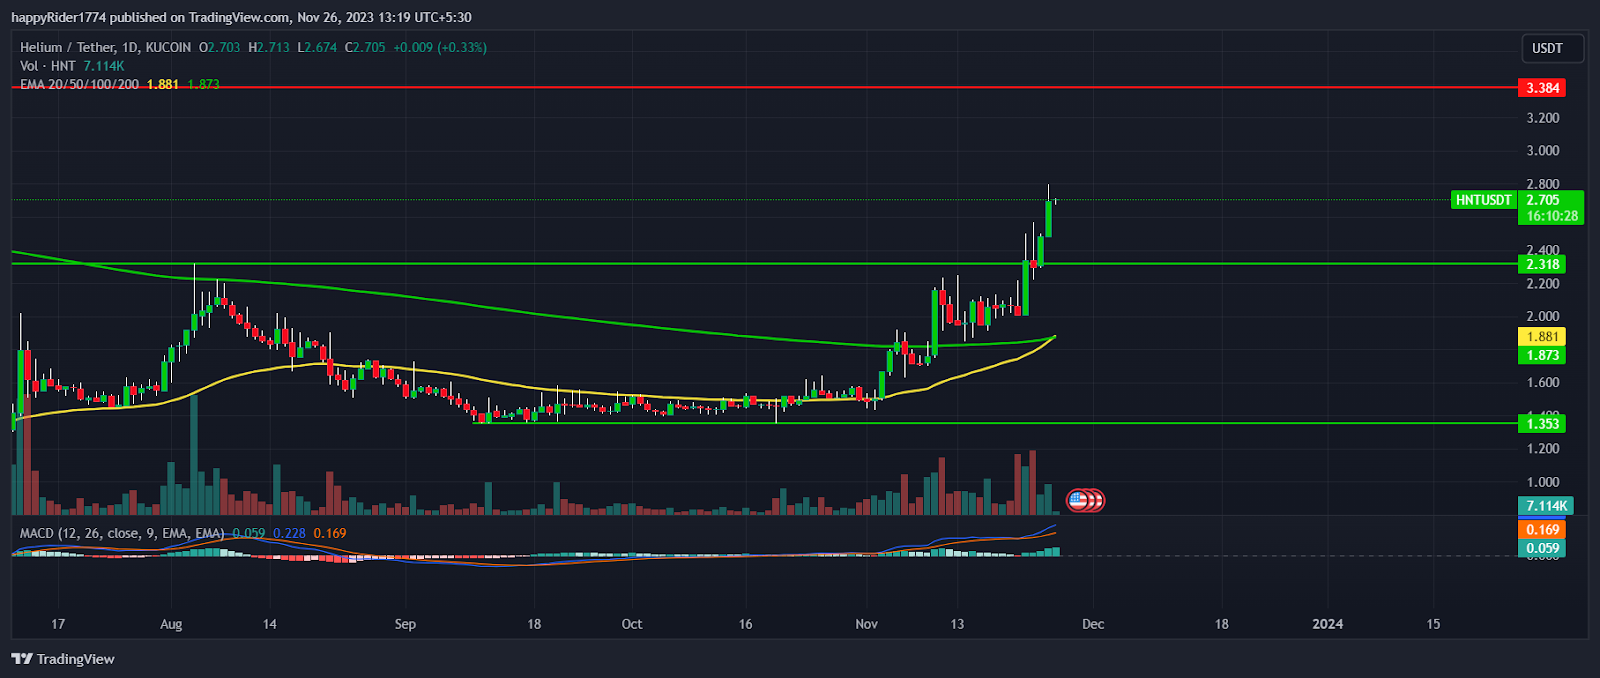This screenshot has height=678, width=1600.
Task: Click the orange 0.169 MACD axis label
Action: click(1543, 530)
